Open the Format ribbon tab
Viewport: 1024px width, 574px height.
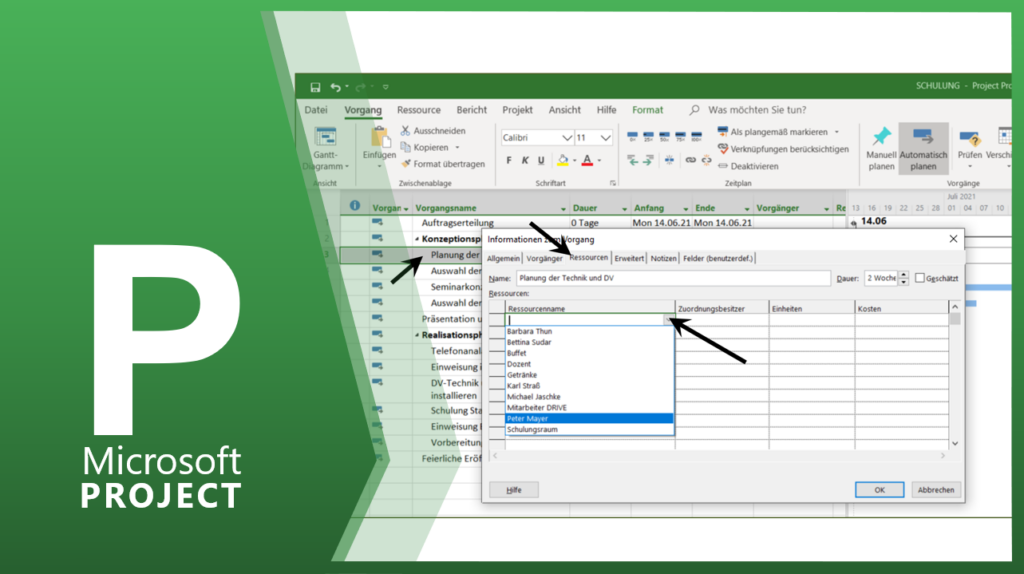pyautogui.click(x=647, y=110)
